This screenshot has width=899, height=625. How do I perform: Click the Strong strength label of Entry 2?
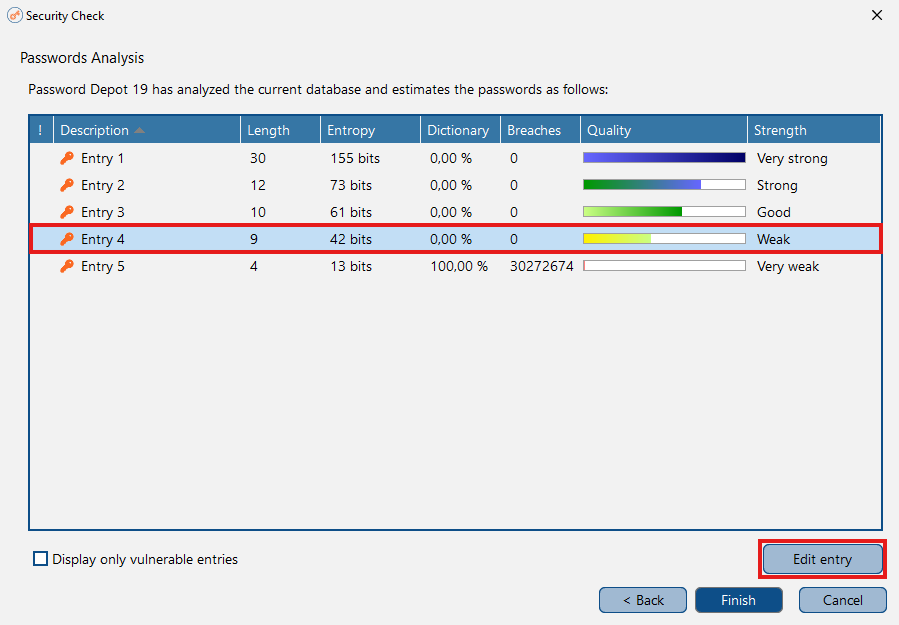click(777, 186)
